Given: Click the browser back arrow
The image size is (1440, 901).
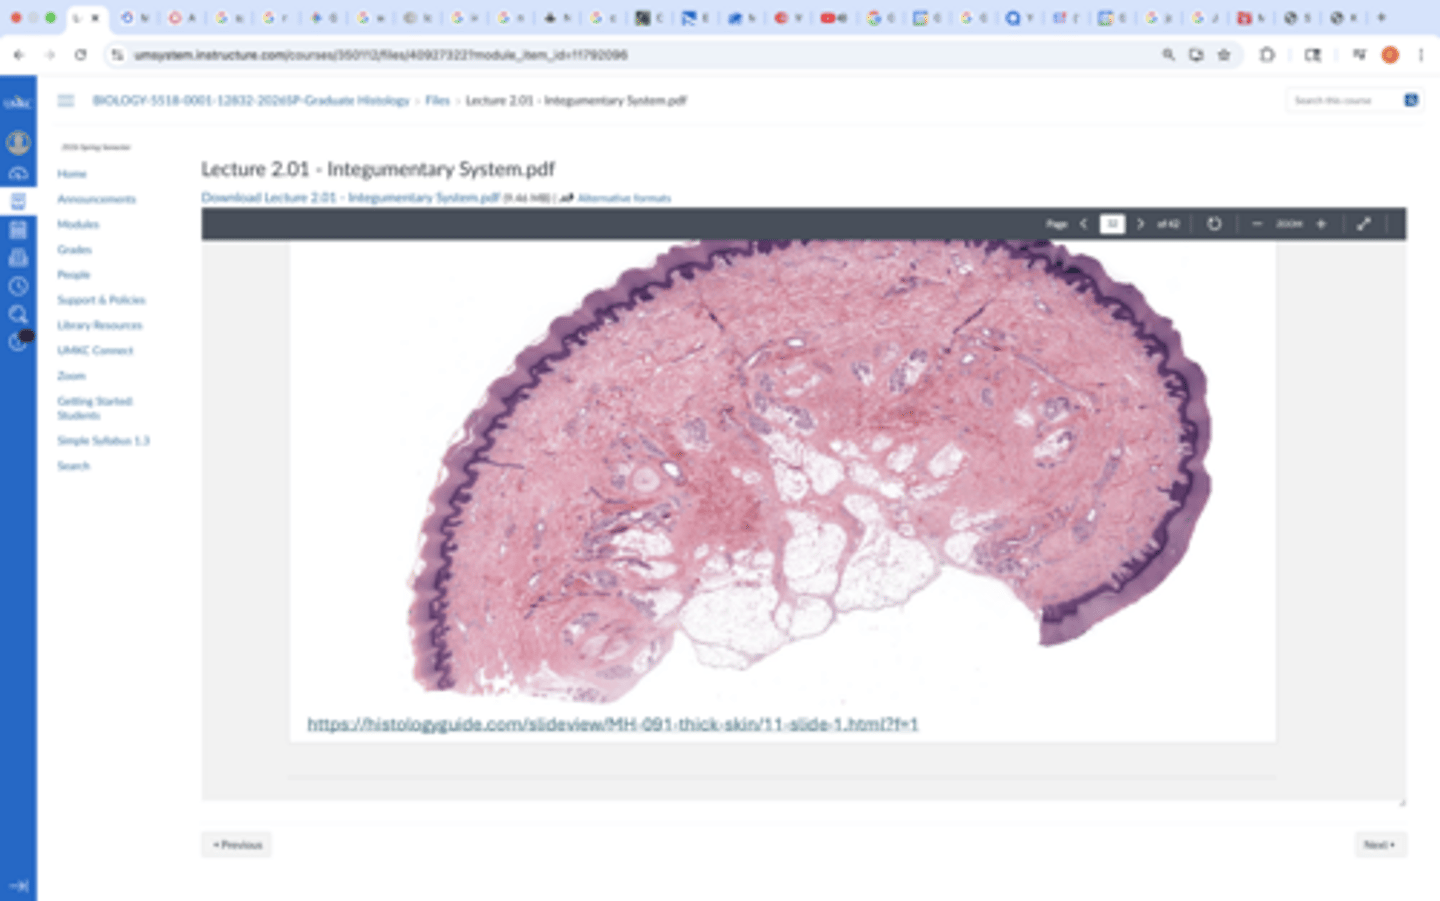Looking at the screenshot, I should [x=19, y=55].
